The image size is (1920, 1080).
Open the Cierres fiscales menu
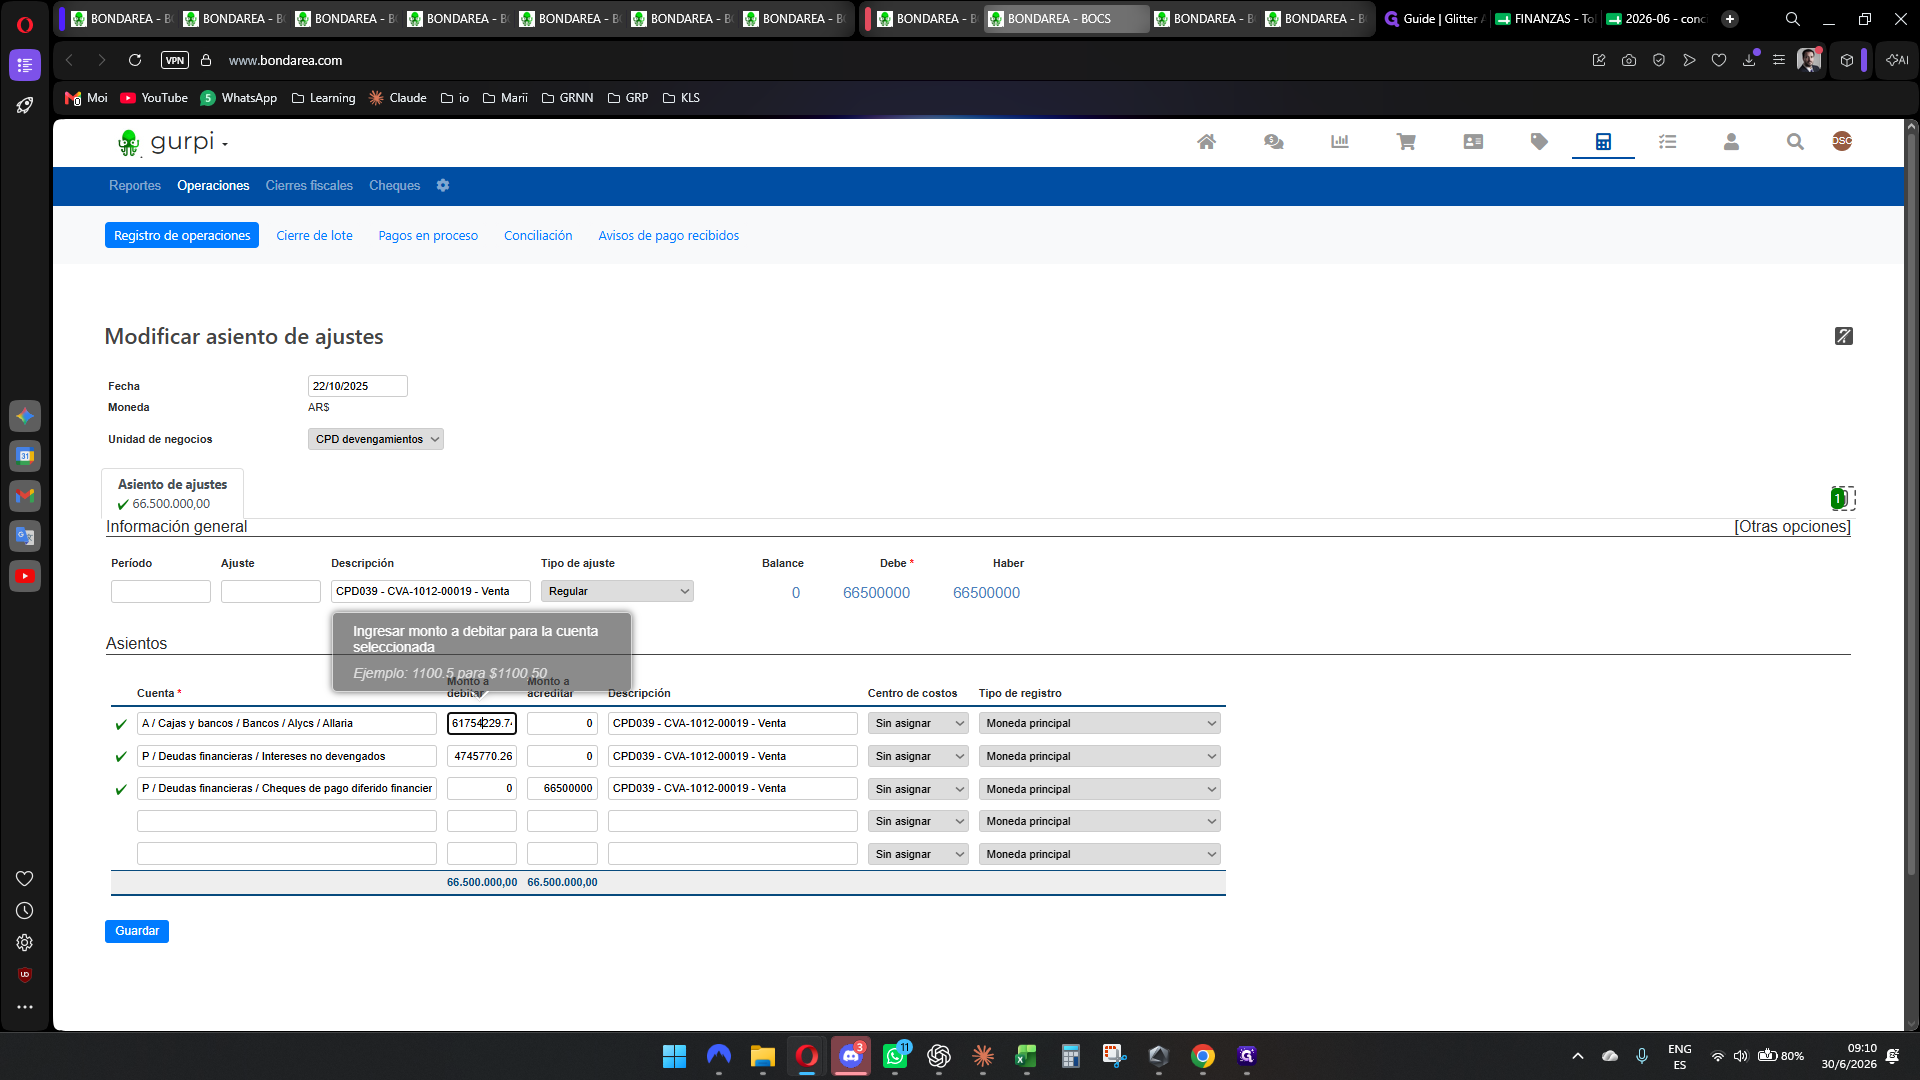coord(309,186)
